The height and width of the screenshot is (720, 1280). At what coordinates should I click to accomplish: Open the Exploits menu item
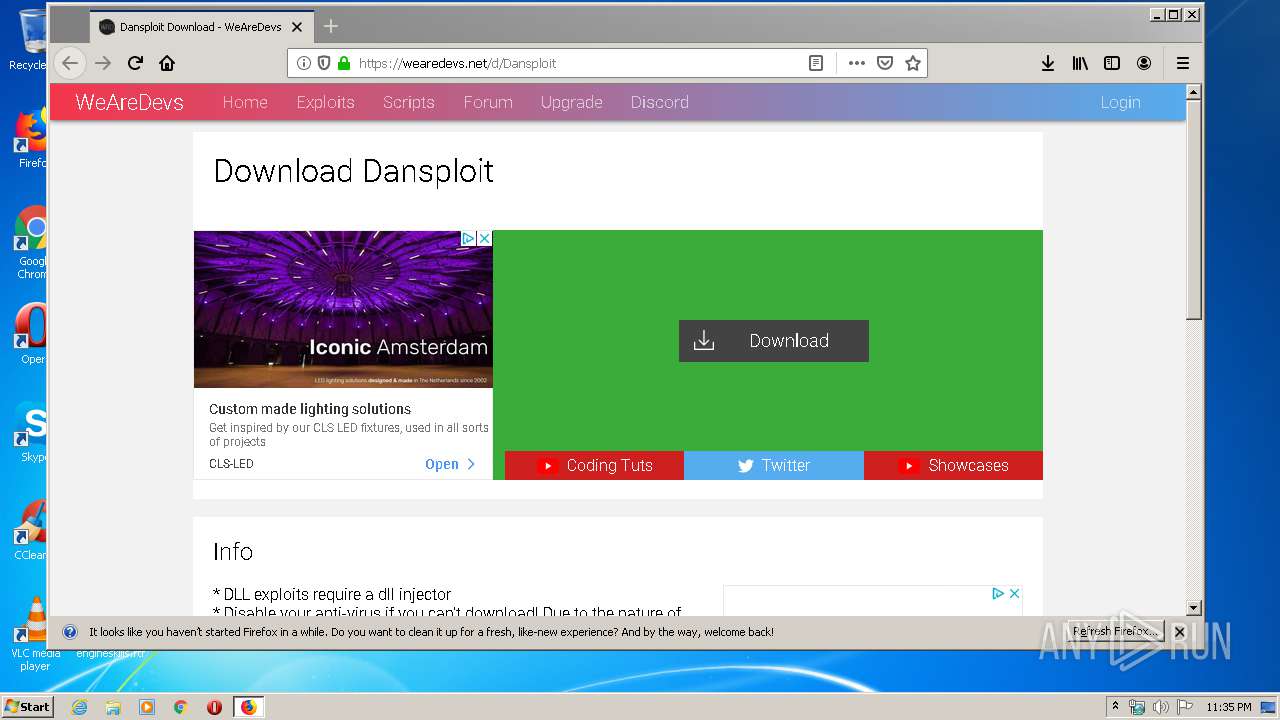tap(325, 102)
